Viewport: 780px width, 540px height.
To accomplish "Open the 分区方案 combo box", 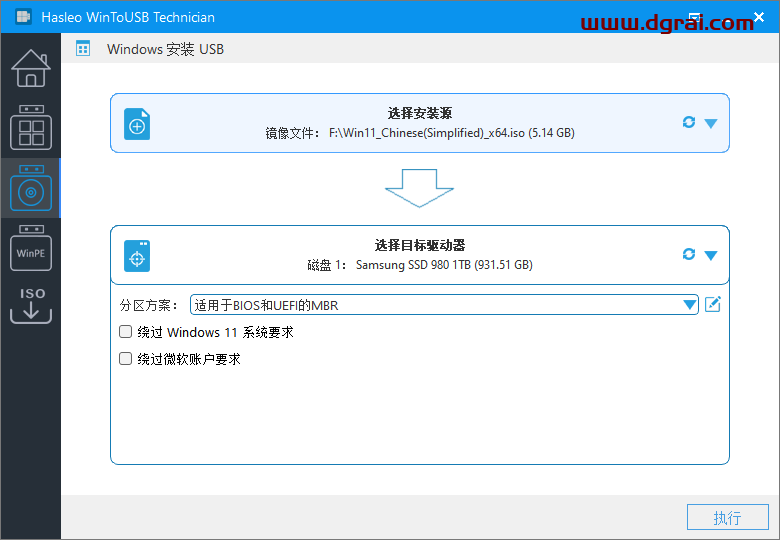I will [444, 305].
